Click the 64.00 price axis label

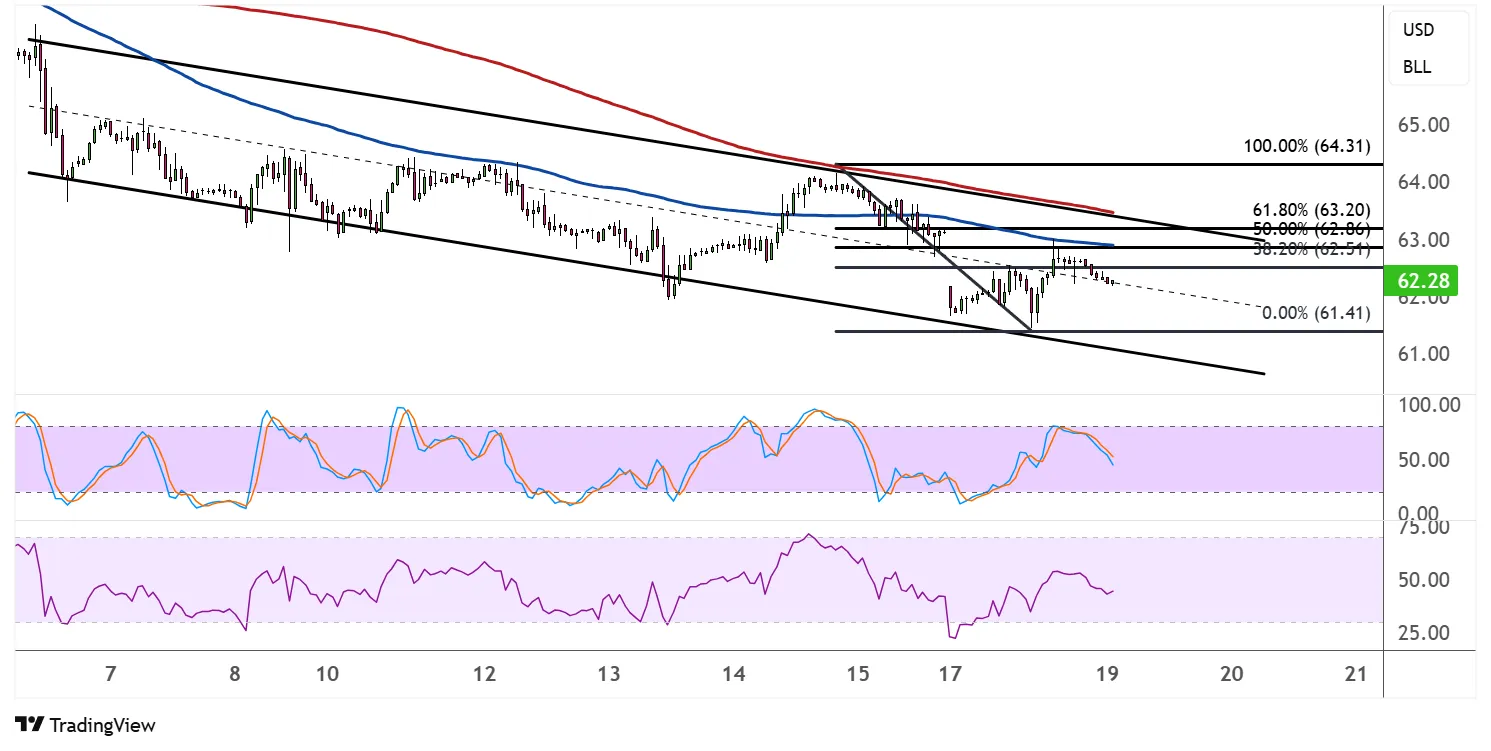pos(1425,182)
